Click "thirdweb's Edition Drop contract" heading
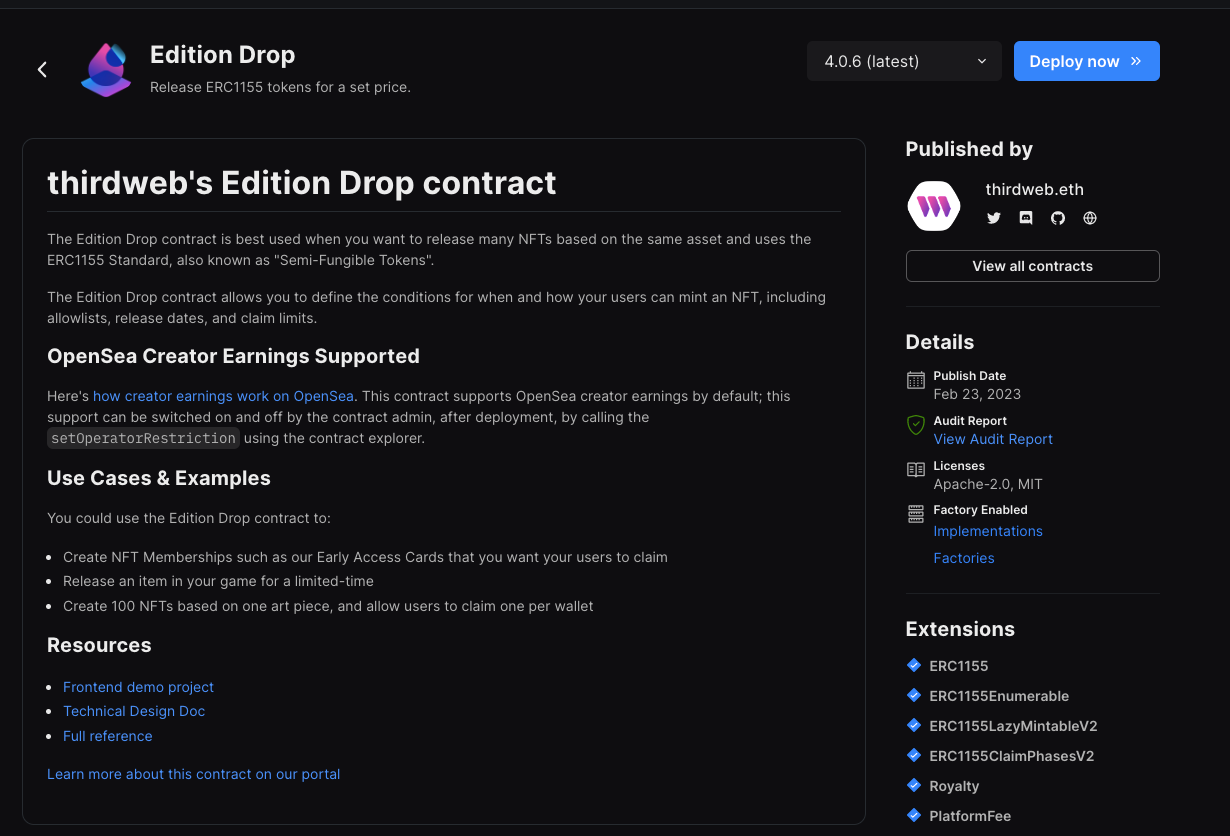This screenshot has height=836, width=1230. coord(302,183)
